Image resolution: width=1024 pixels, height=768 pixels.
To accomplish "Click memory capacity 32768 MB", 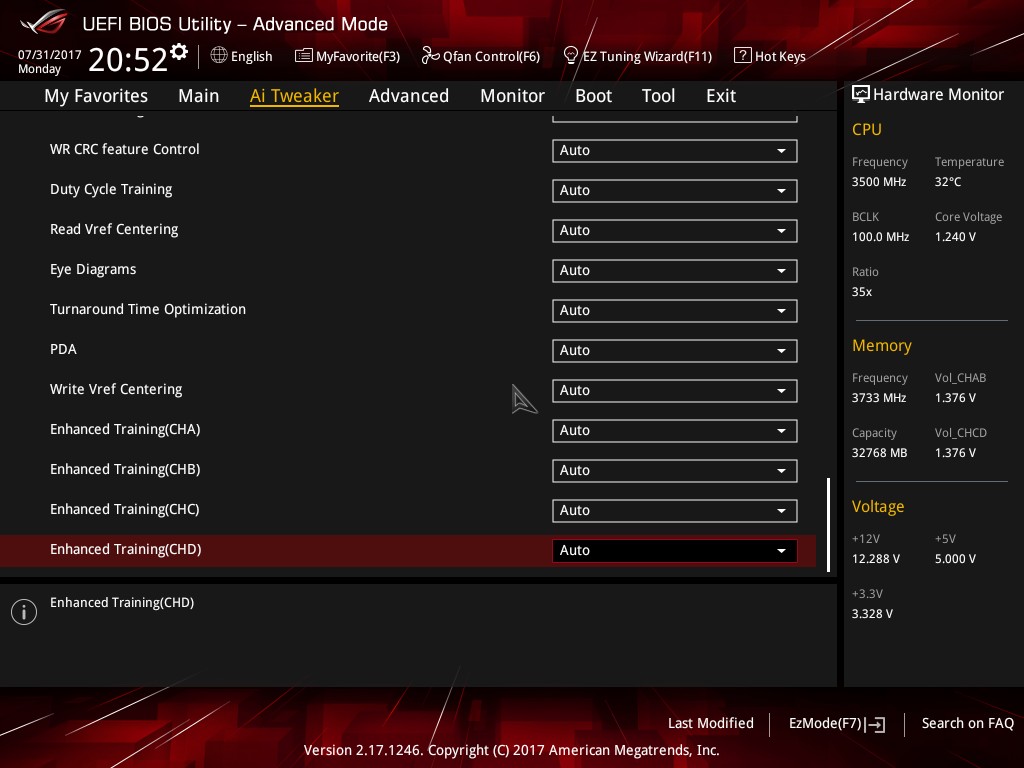I will pos(880,453).
